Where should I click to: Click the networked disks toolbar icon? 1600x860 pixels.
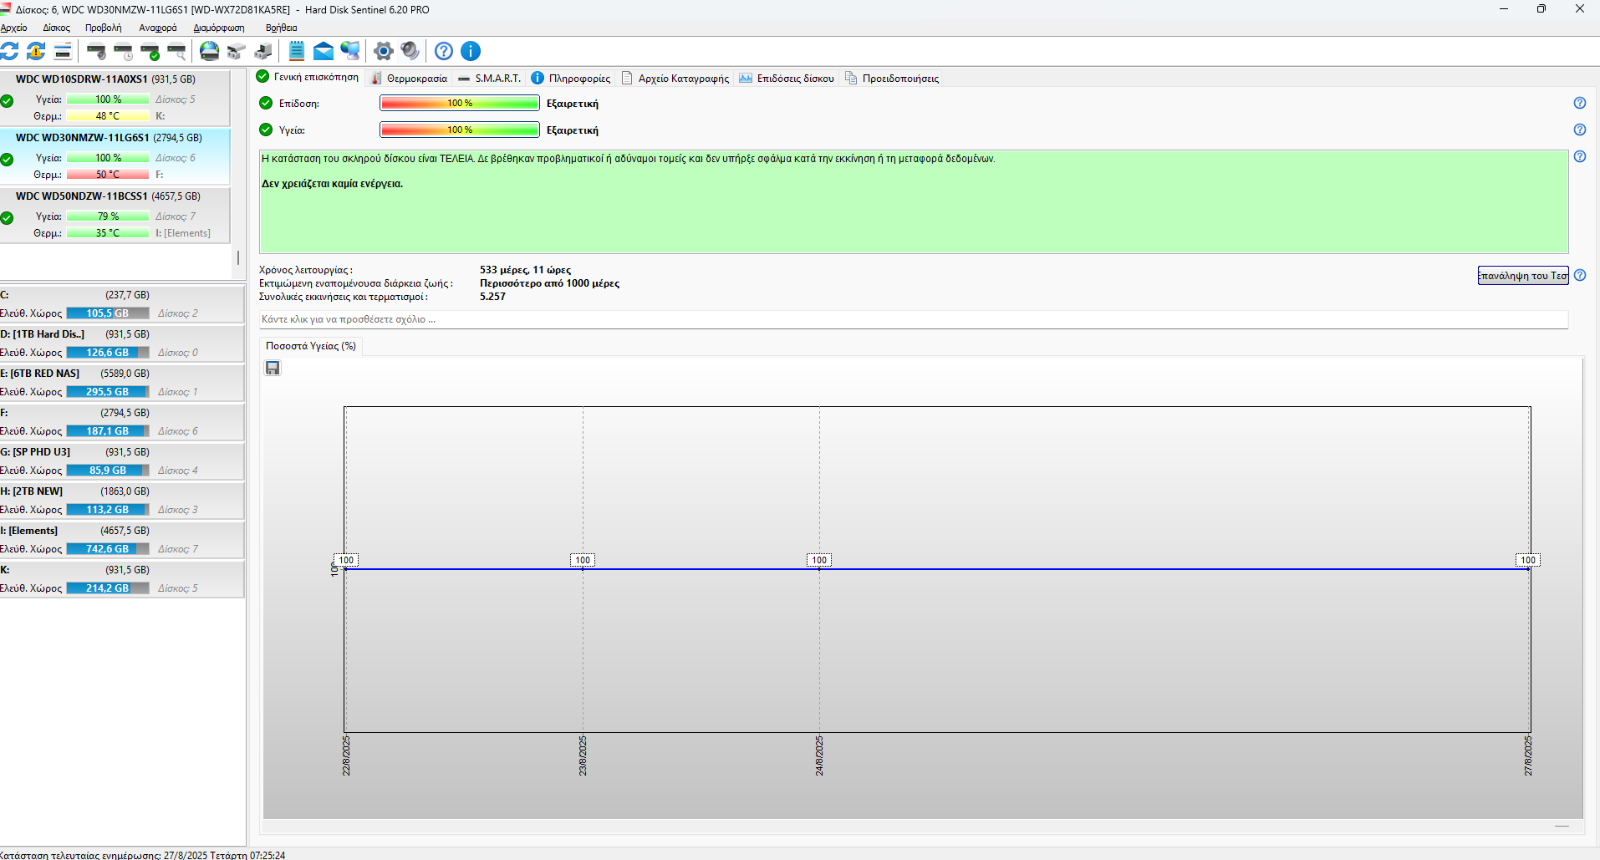pyautogui.click(x=237, y=51)
